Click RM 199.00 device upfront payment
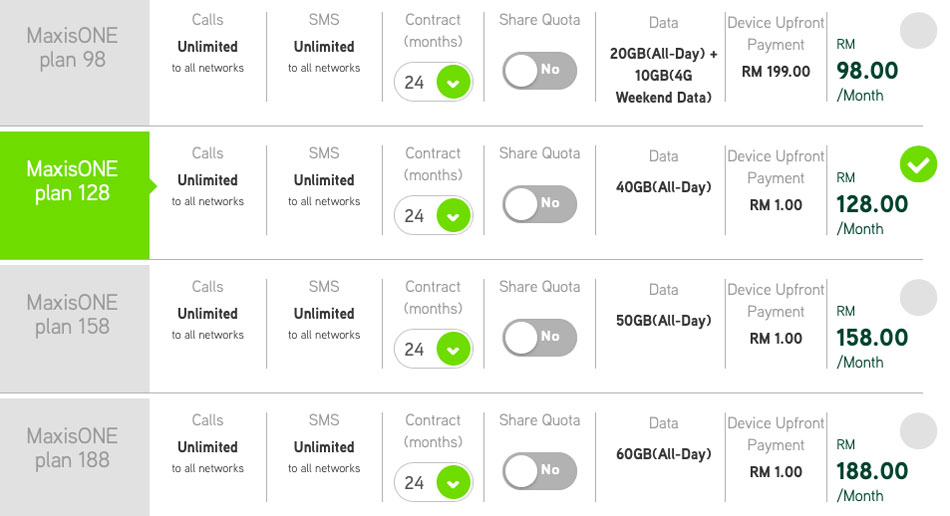The image size is (950, 516). [776, 71]
